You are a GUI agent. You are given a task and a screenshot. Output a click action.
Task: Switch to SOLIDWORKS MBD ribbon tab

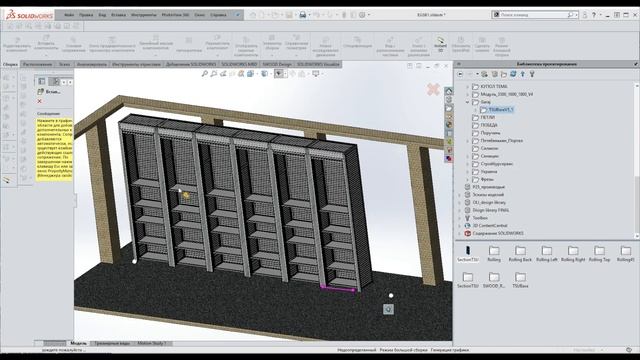point(240,64)
